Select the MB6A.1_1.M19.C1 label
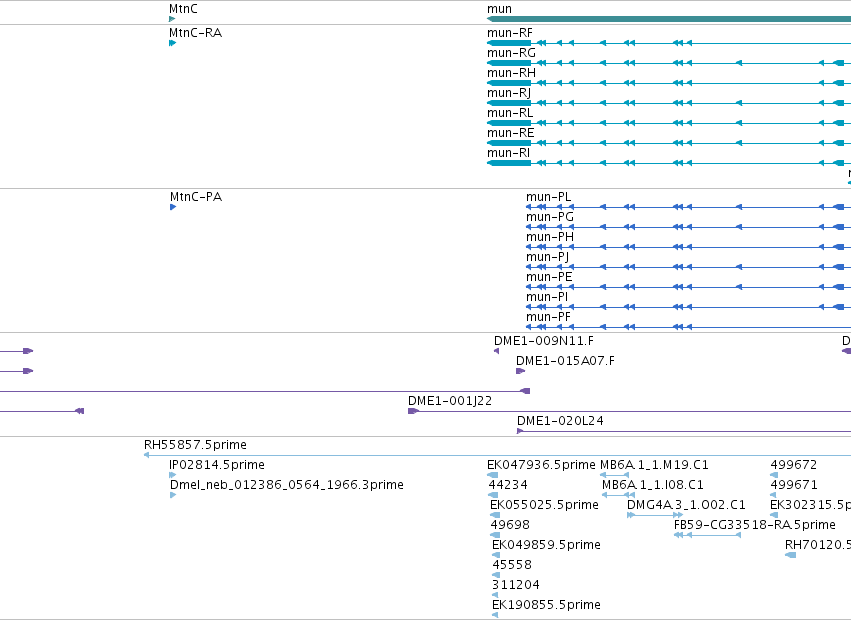The height and width of the screenshot is (620, 851). (654, 465)
